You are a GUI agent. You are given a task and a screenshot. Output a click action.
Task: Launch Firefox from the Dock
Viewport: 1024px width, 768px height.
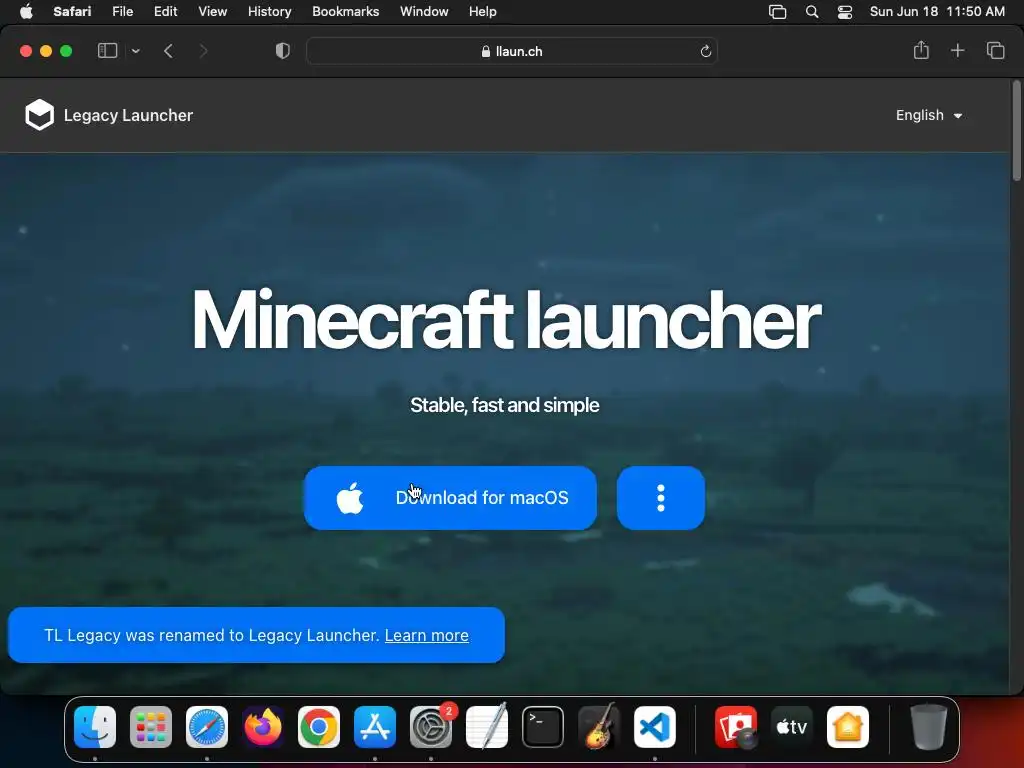(263, 727)
